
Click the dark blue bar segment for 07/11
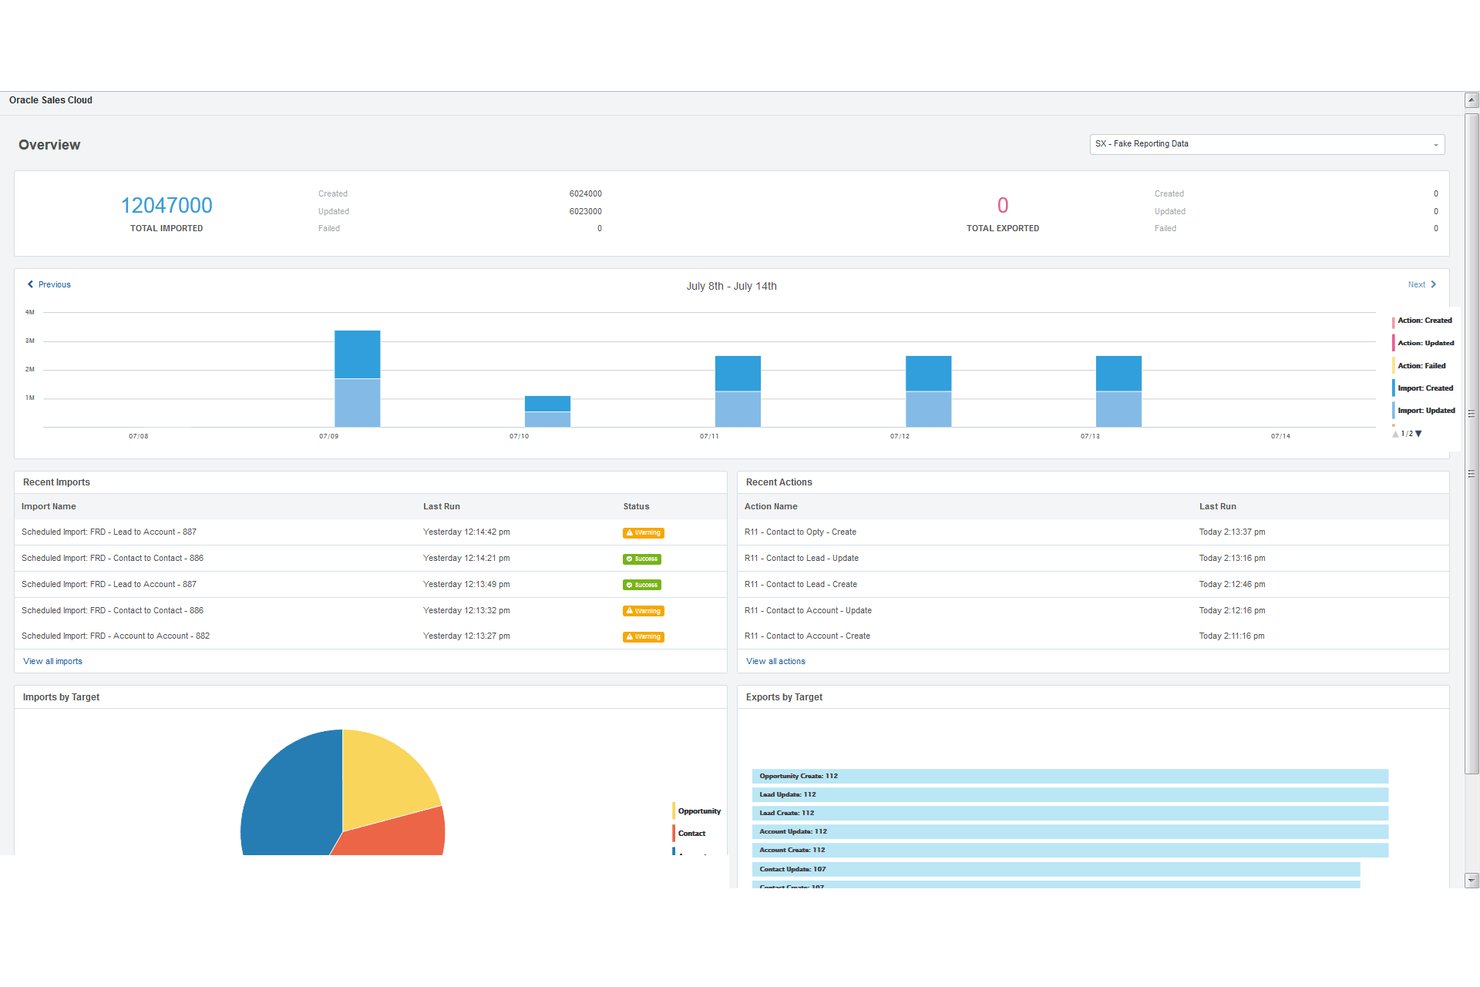click(x=738, y=374)
